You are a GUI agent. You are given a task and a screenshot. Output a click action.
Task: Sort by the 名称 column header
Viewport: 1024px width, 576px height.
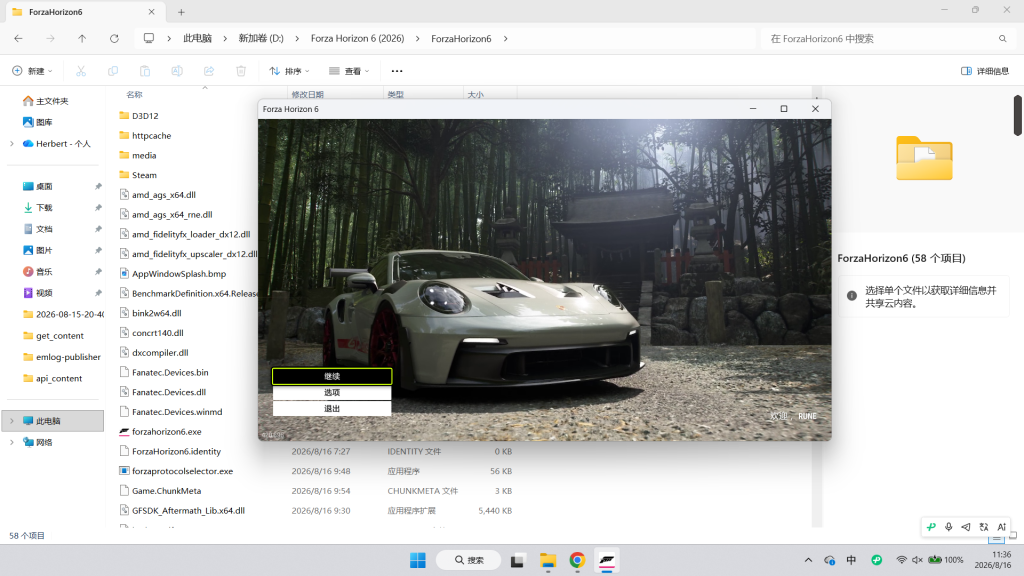(x=135, y=95)
